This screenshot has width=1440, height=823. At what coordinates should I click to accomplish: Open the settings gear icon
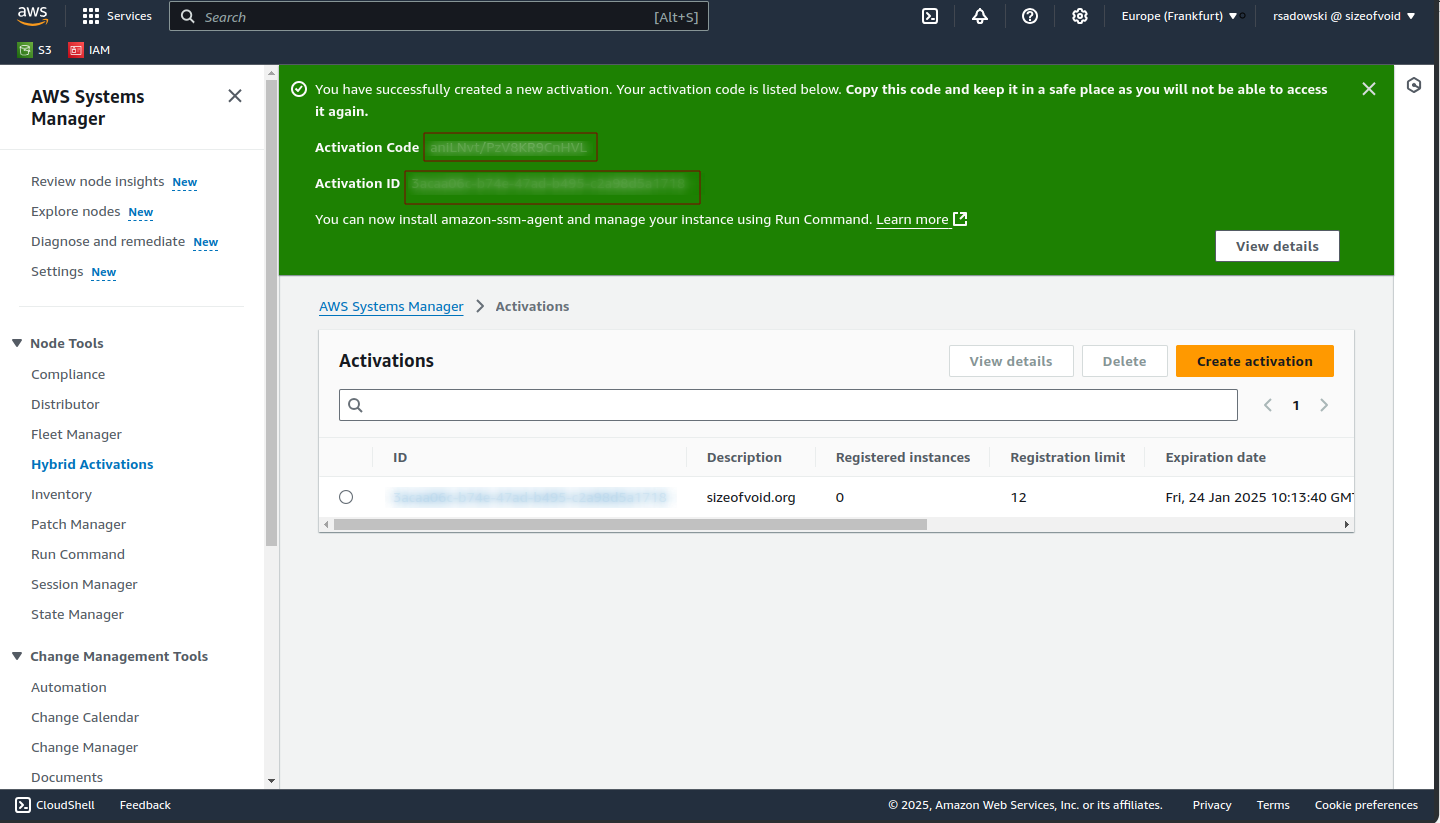pyautogui.click(x=1080, y=16)
